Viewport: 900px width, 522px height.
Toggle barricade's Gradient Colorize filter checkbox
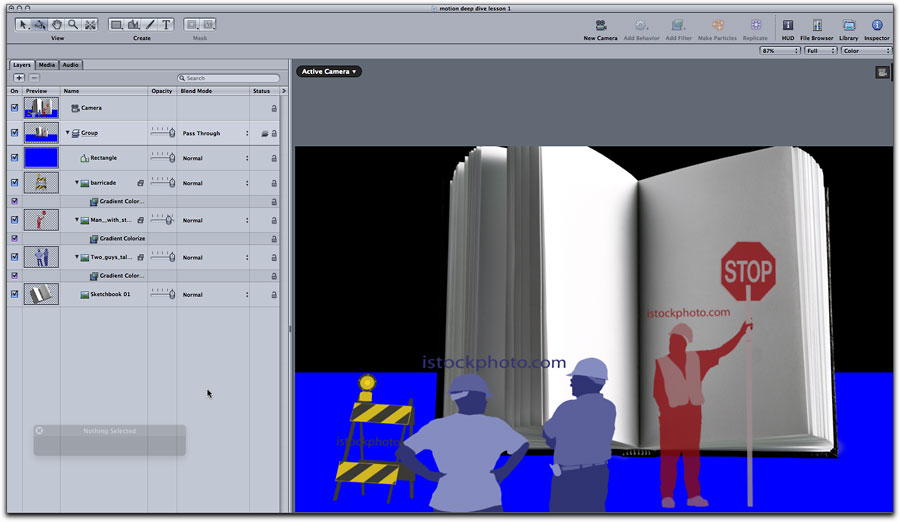point(14,201)
